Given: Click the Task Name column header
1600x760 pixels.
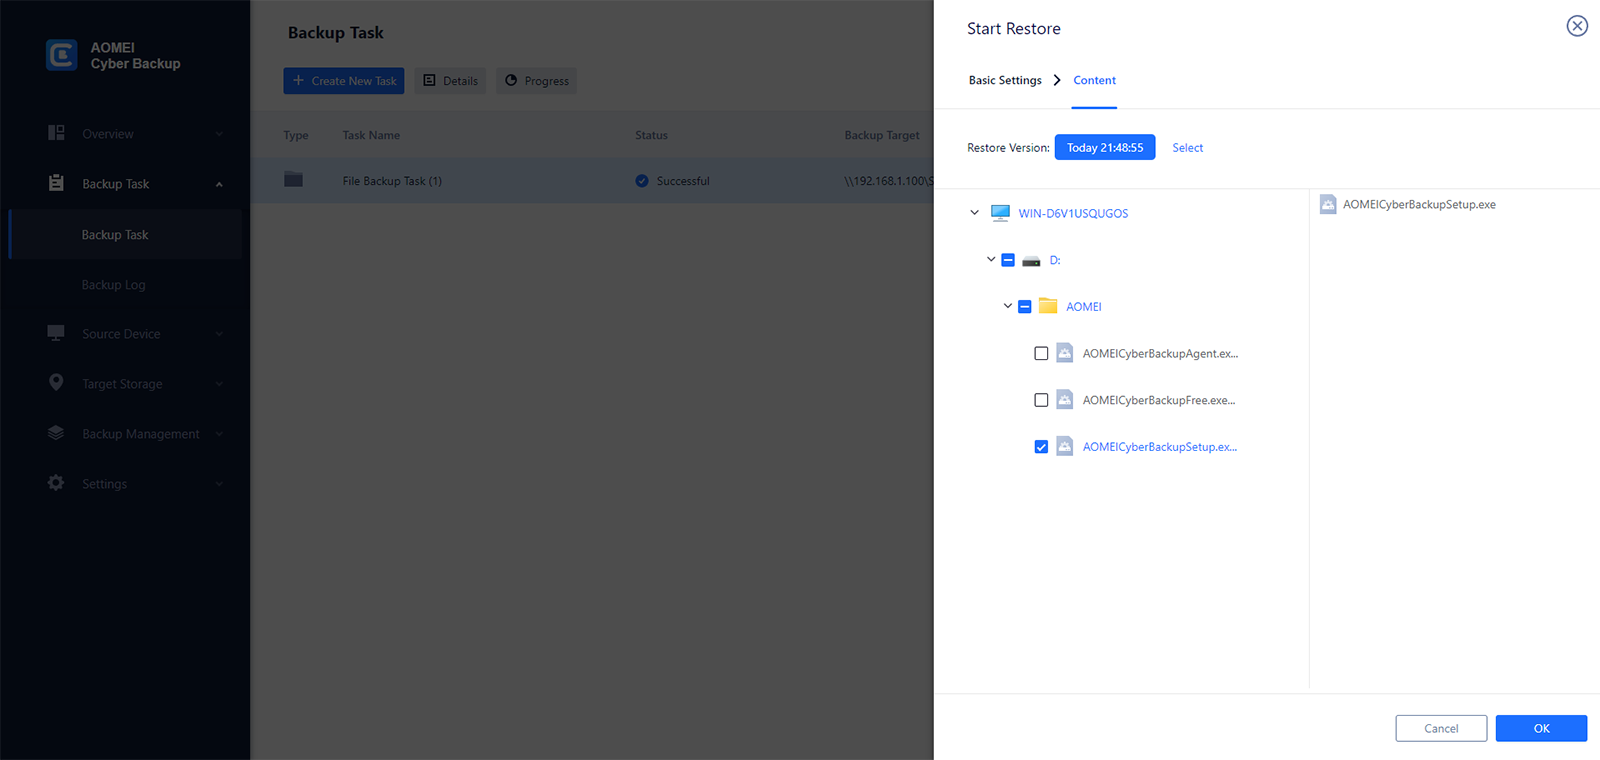Looking at the screenshot, I should pyautogui.click(x=371, y=135).
